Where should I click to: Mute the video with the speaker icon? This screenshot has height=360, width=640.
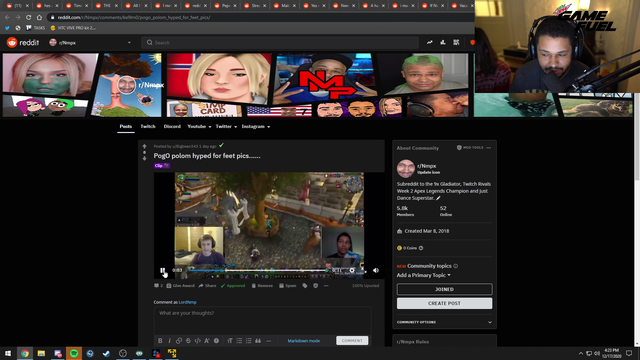point(376,270)
